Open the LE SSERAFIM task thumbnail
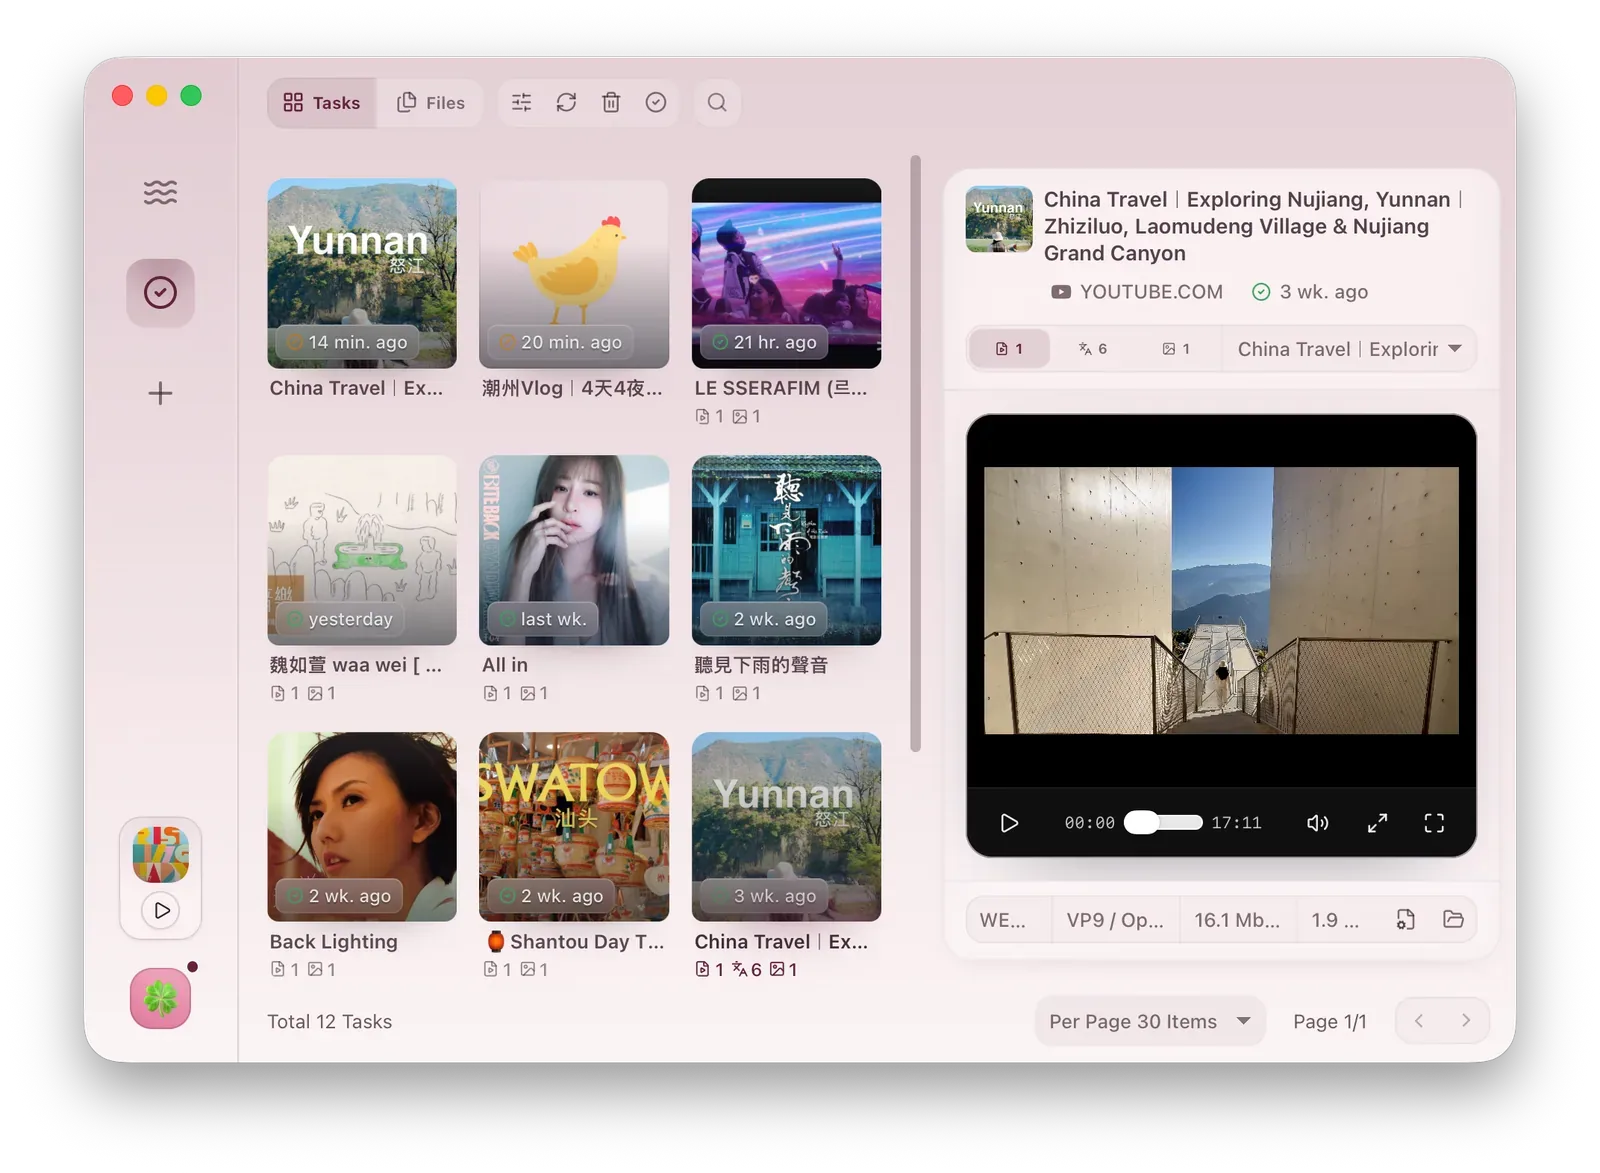 click(786, 273)
